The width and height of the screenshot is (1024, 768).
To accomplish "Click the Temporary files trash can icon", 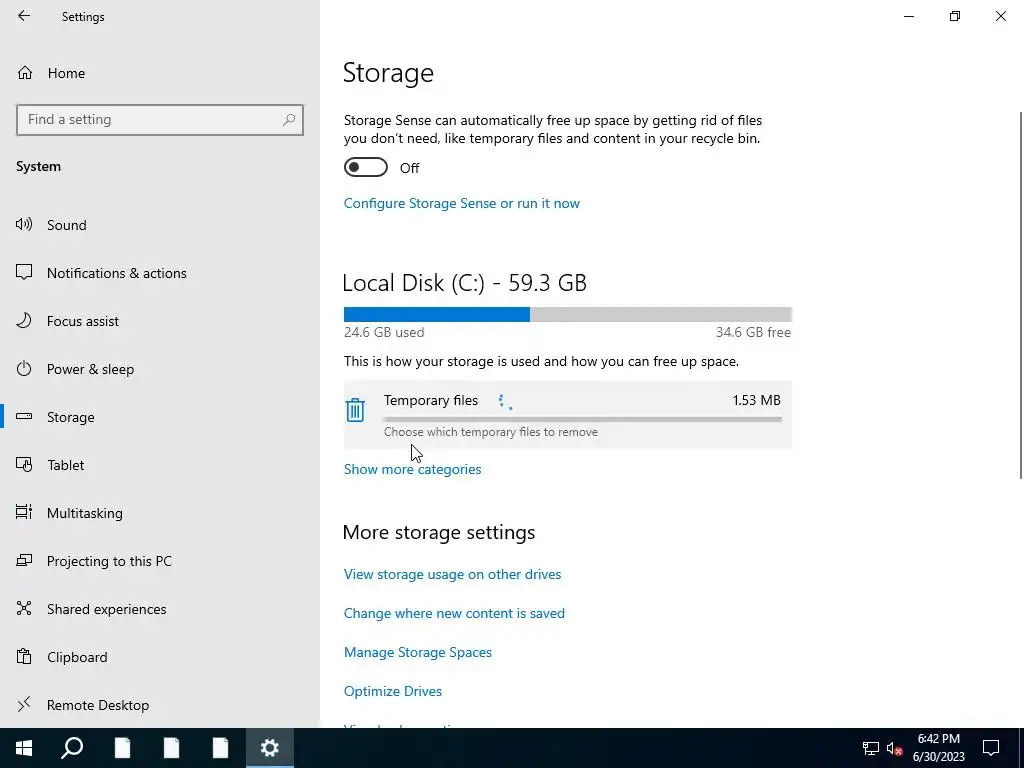I will 355,410.
